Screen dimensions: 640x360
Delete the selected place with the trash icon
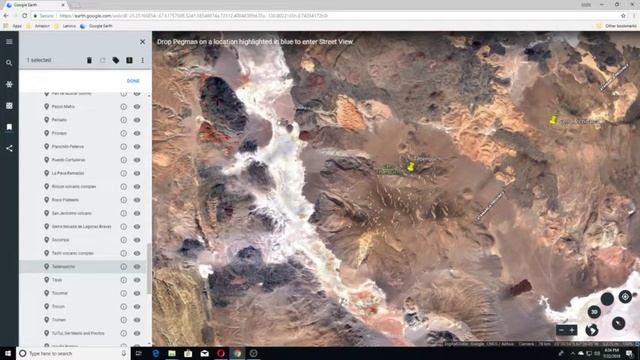[x=89, y=60]
